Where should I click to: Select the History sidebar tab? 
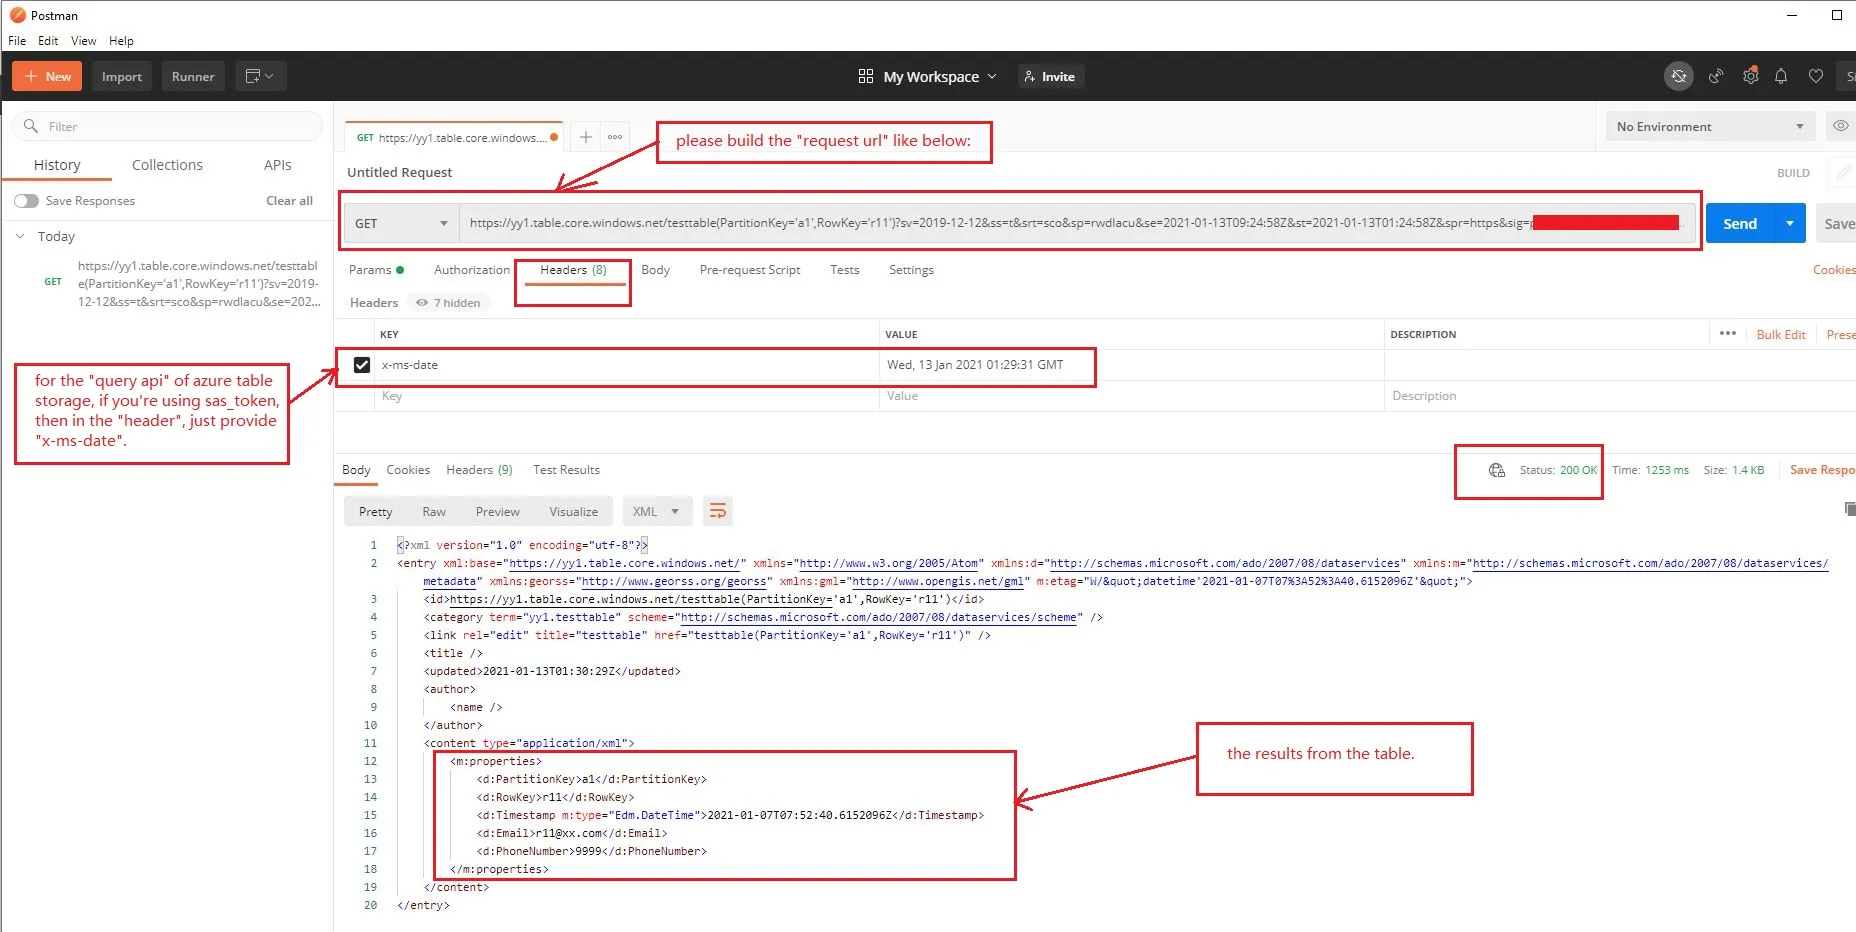tap(57, 165)
